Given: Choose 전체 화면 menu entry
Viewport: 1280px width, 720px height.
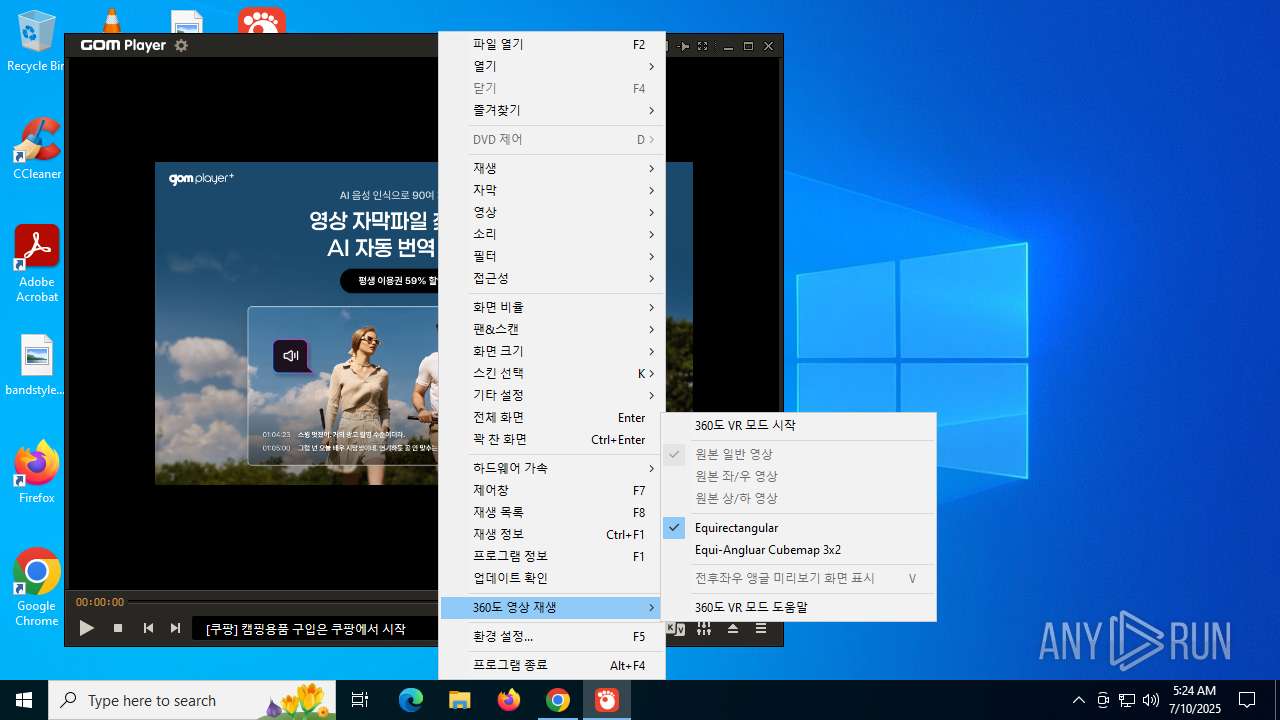Looking at the screenshot, I should click(x=551, y=417).
